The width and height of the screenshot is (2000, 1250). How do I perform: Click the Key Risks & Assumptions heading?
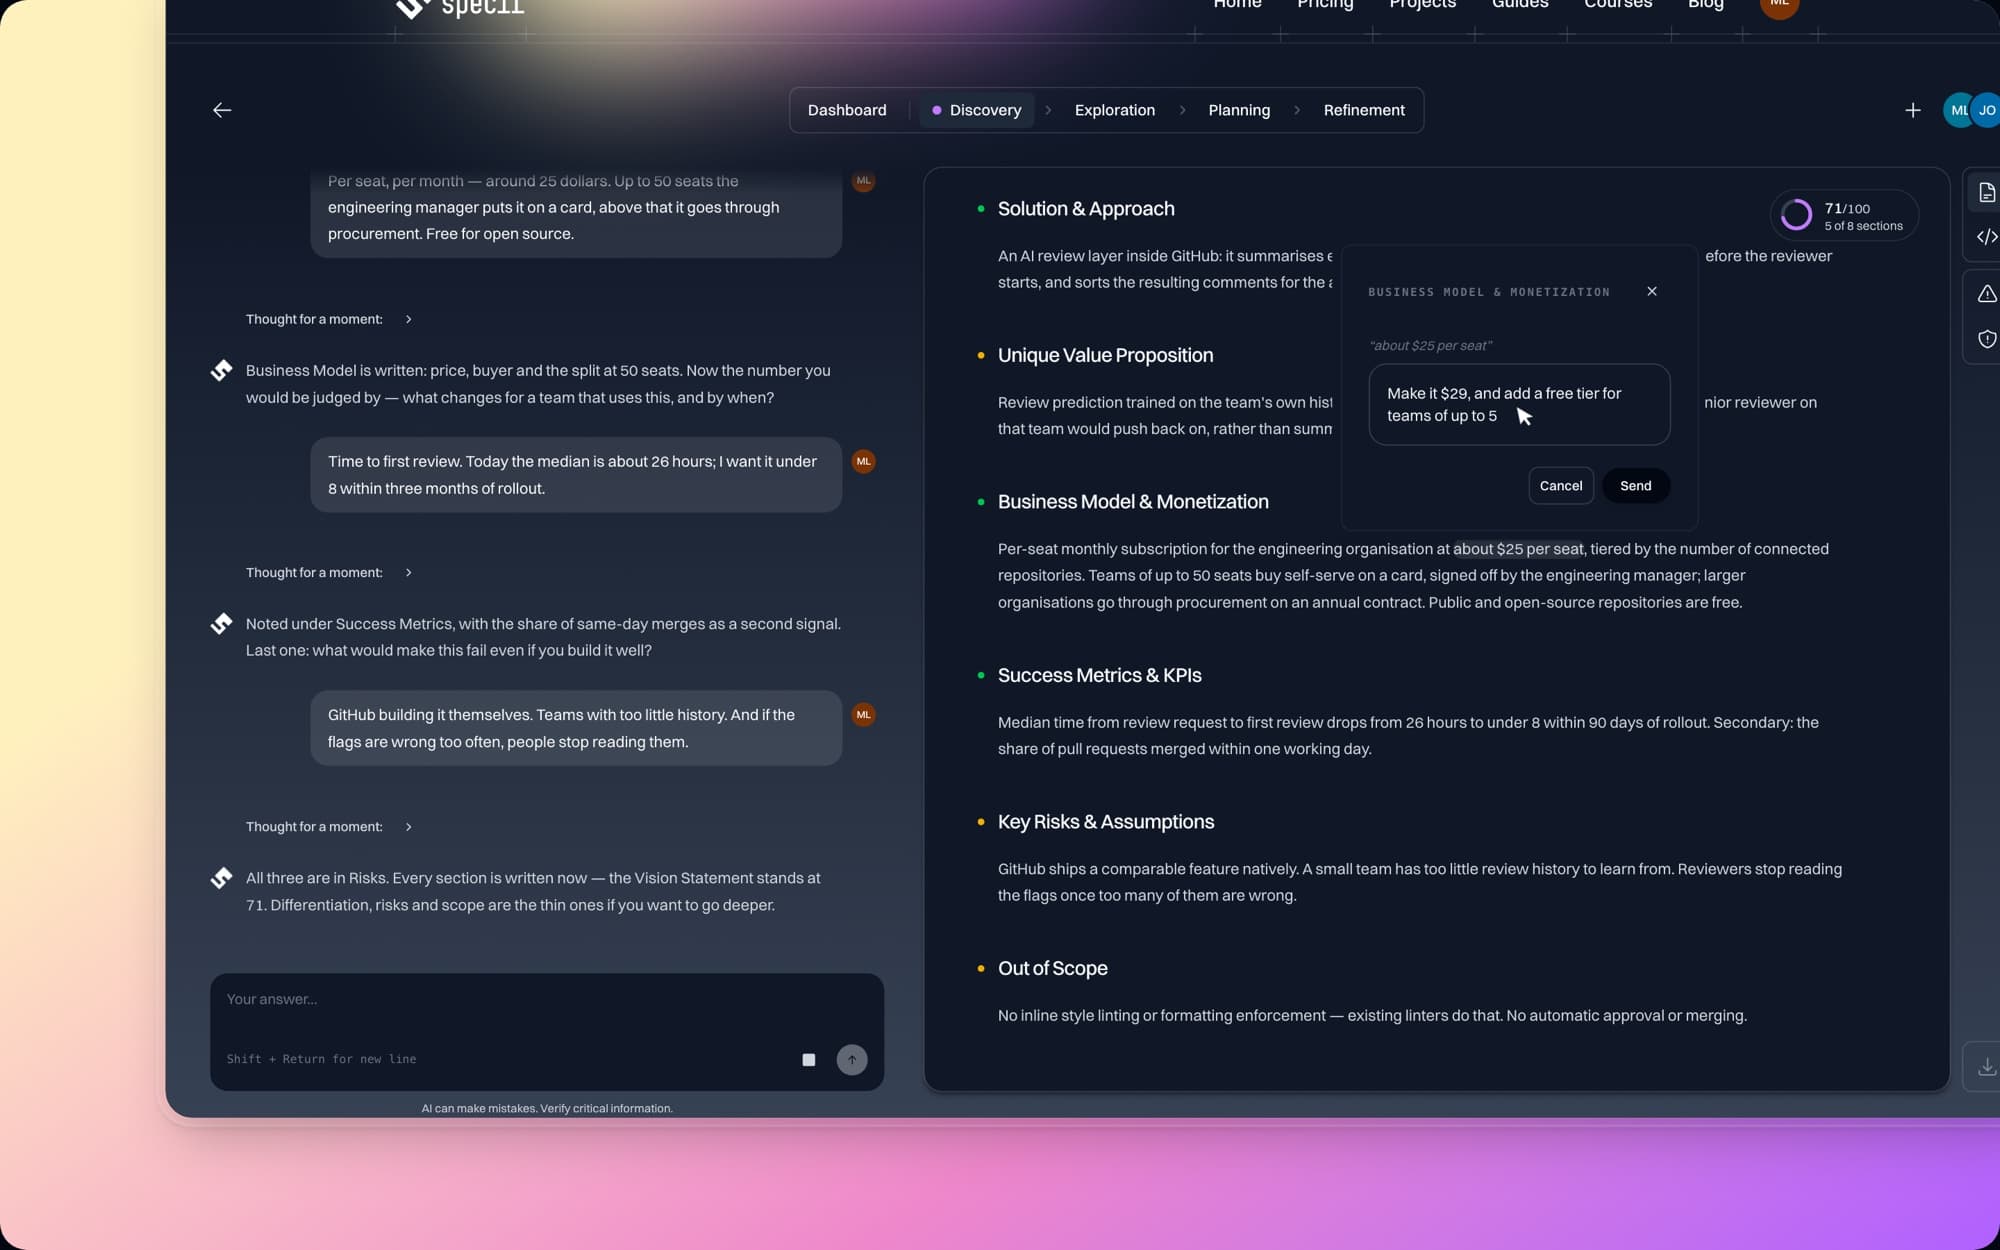click(1105, 822)
